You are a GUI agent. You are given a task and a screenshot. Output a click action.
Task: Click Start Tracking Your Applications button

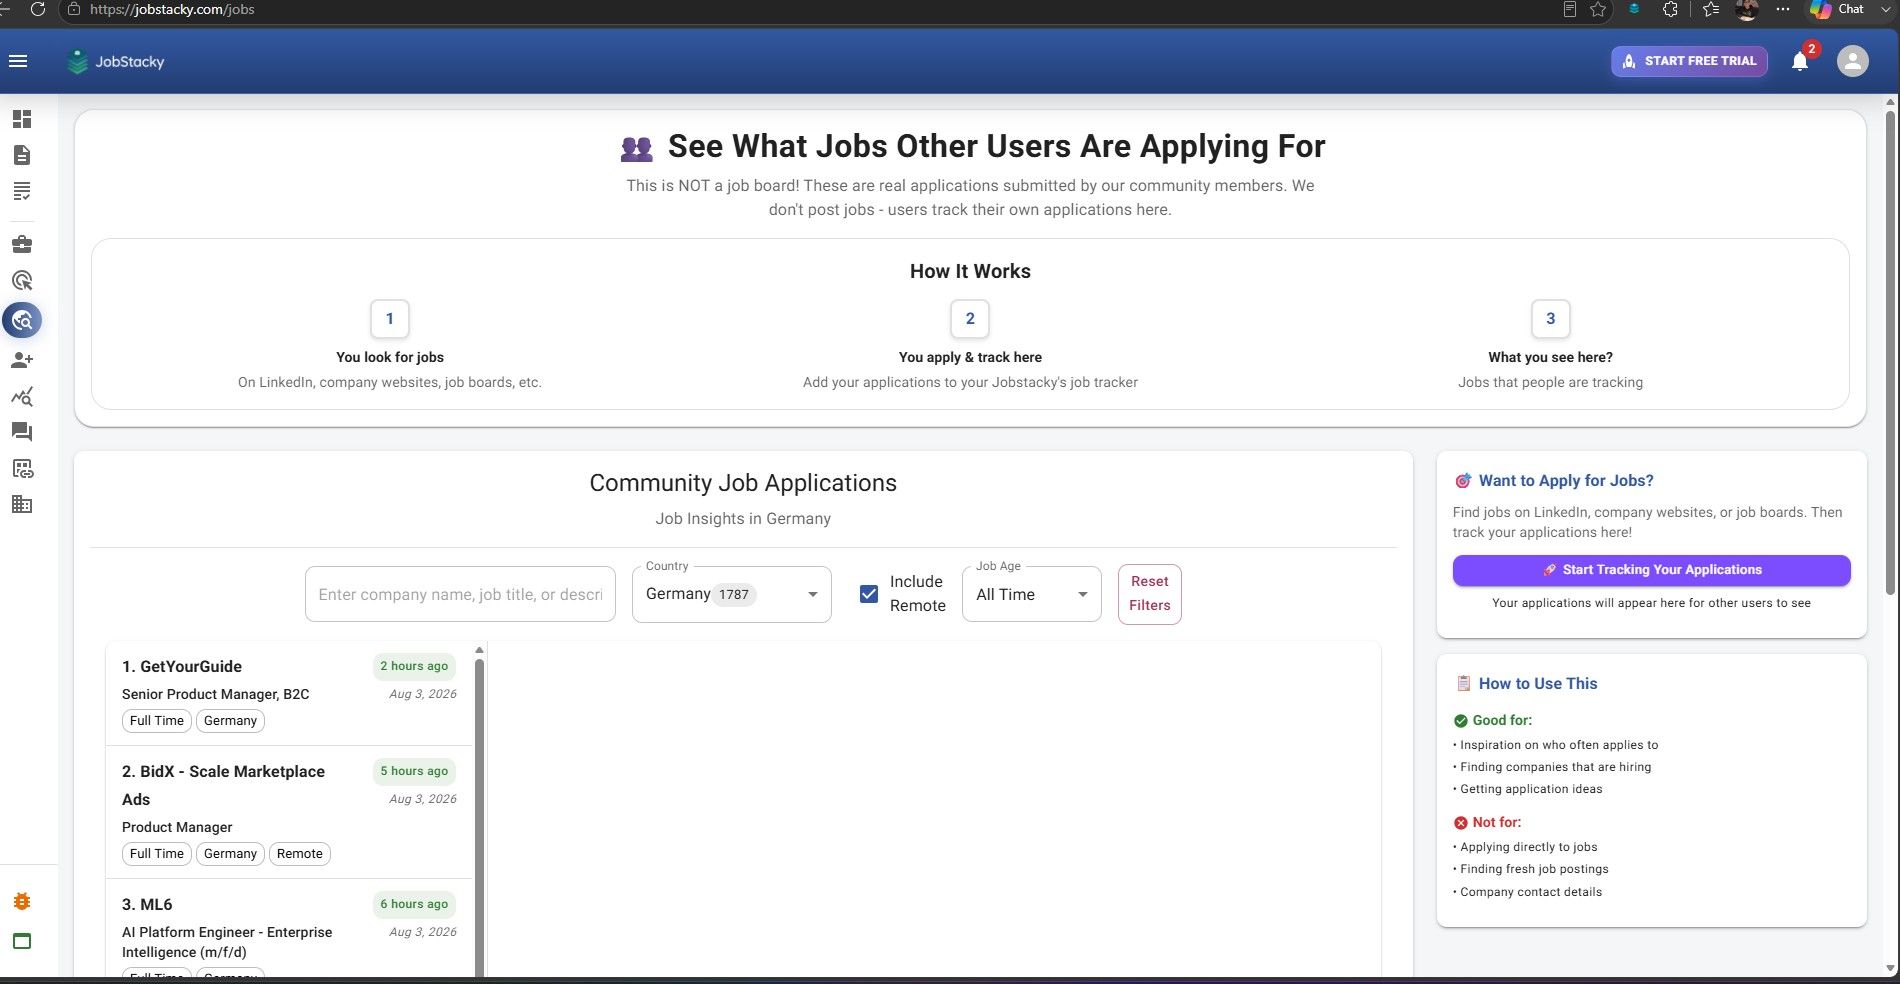pyautogui.click(x=1651, y=570)
